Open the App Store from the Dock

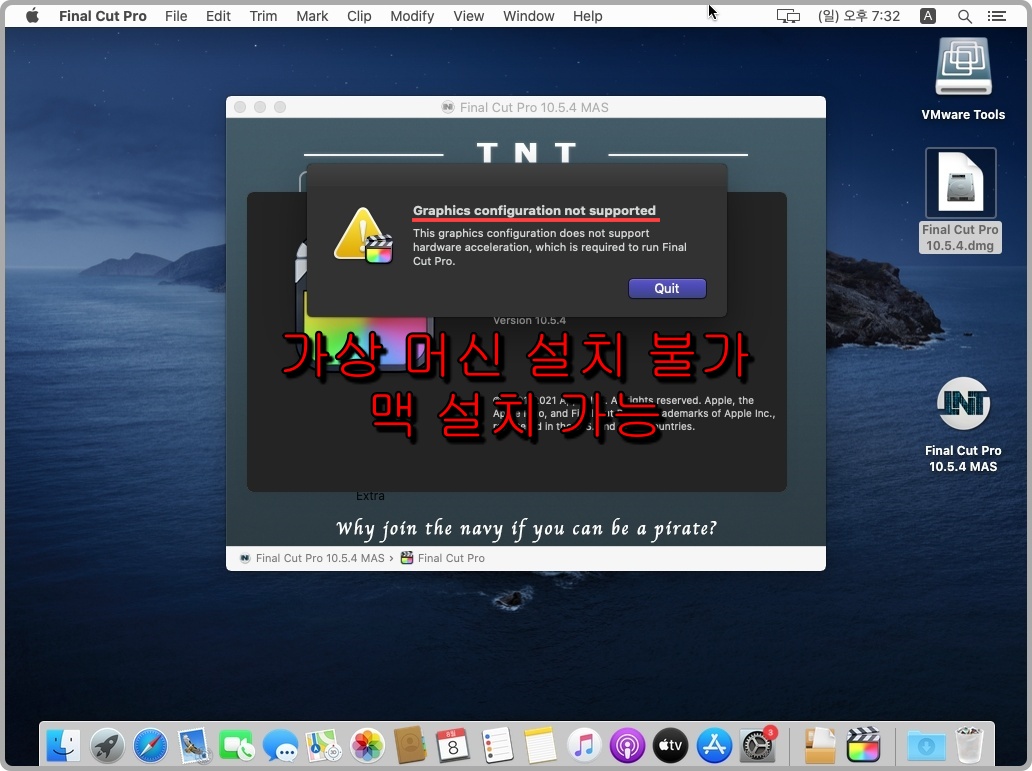(714, 745)
